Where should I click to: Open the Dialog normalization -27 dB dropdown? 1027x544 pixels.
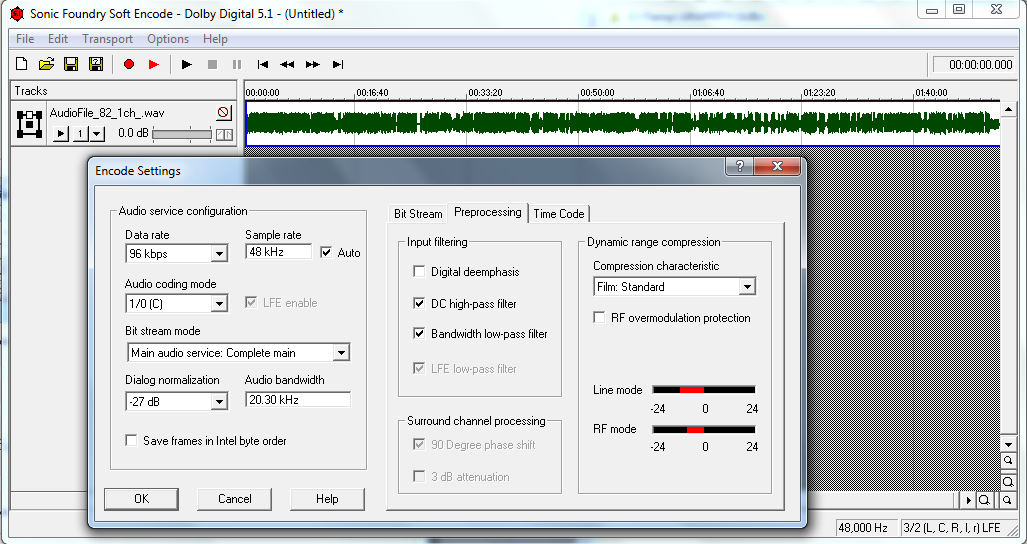point(219,401)
